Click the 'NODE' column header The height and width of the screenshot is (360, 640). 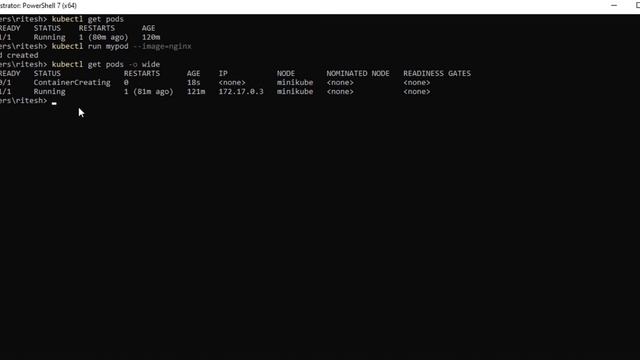pyautogui.click(x=286, y=73)
